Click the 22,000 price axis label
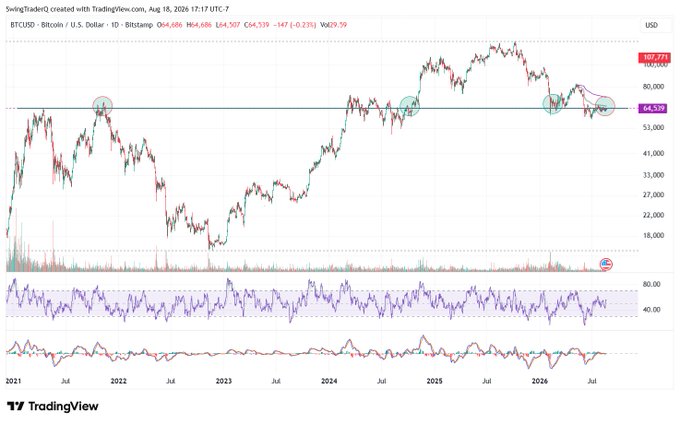 tap(653, 215)
